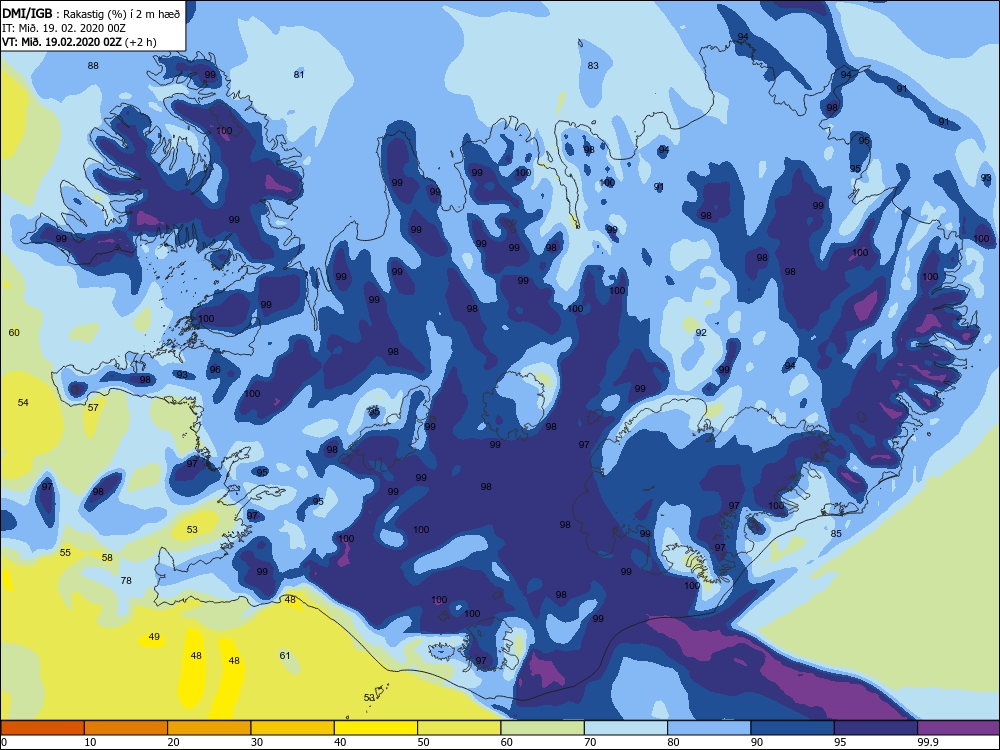Click the legend tick label 10
Screen dimensions: 1000x750
[91, 742]
